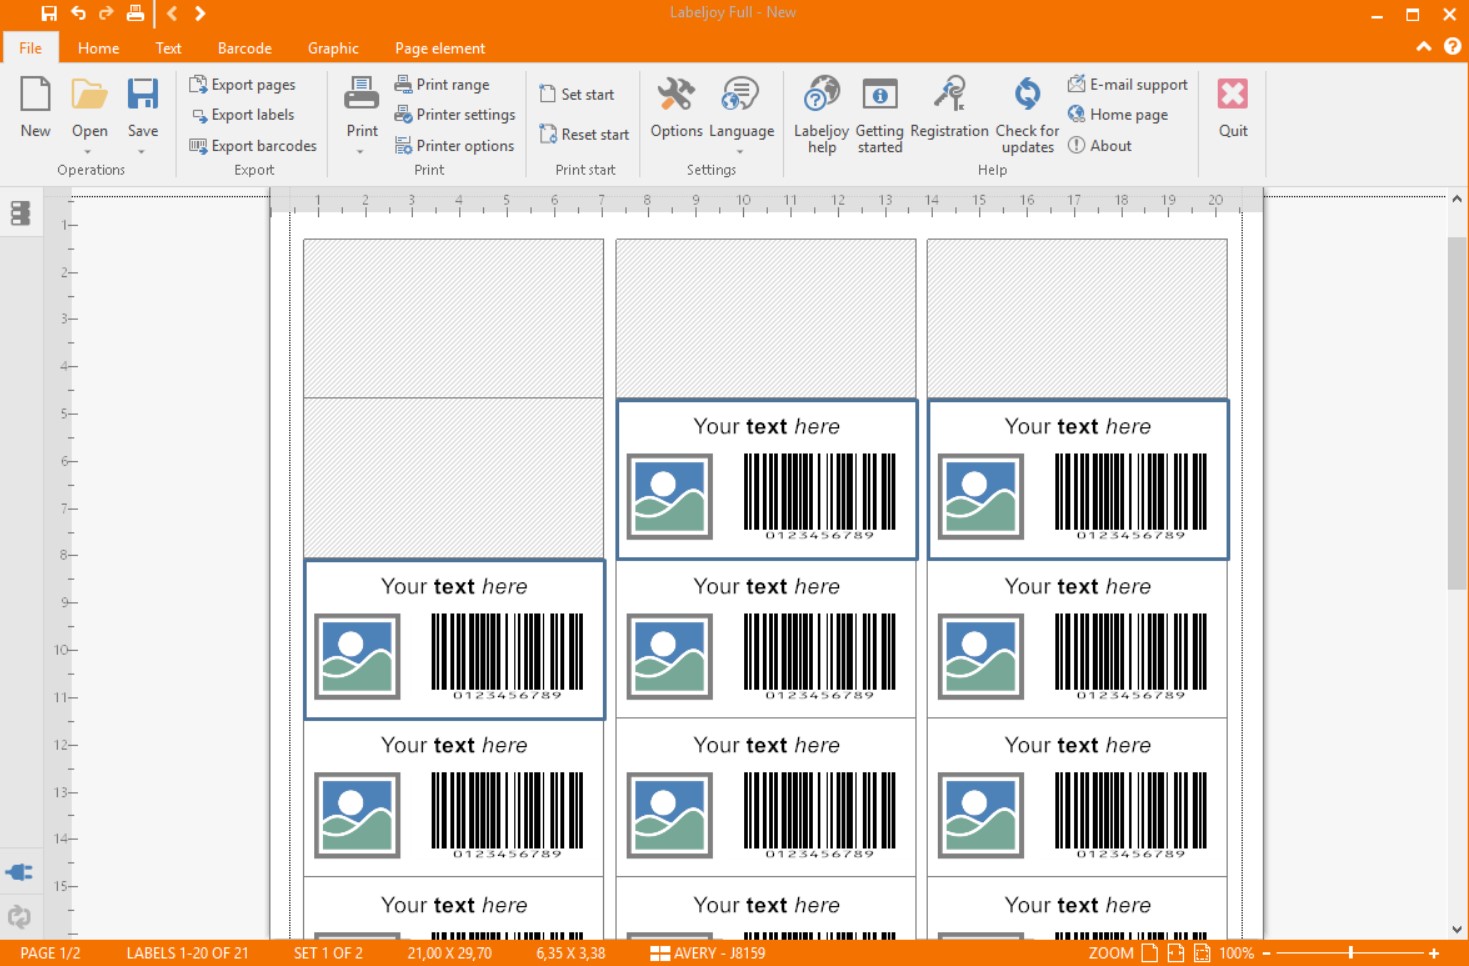The height and width of the screenshot is (966, 1469).
Task: Click the 6,35 X 3,38 label size
Action: [x=570, y=953]
